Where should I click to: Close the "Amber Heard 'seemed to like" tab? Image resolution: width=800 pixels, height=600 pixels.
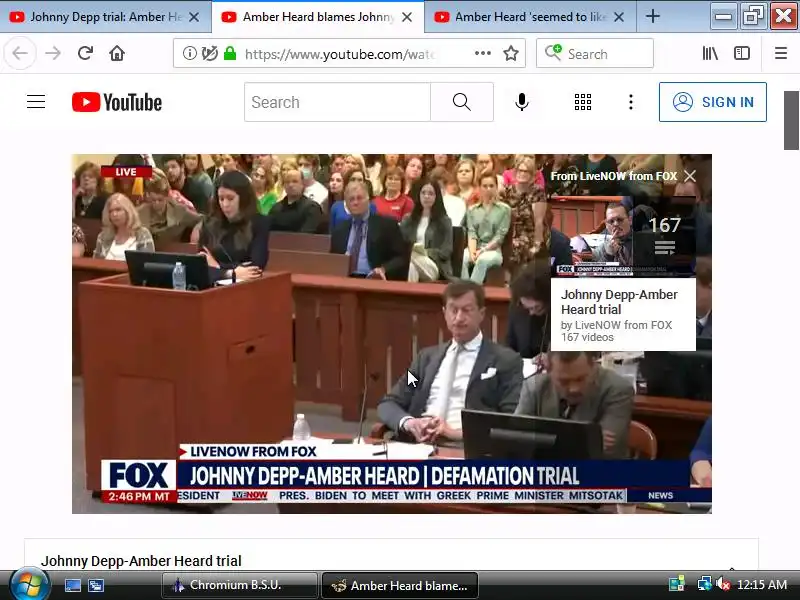pos(619,17)
